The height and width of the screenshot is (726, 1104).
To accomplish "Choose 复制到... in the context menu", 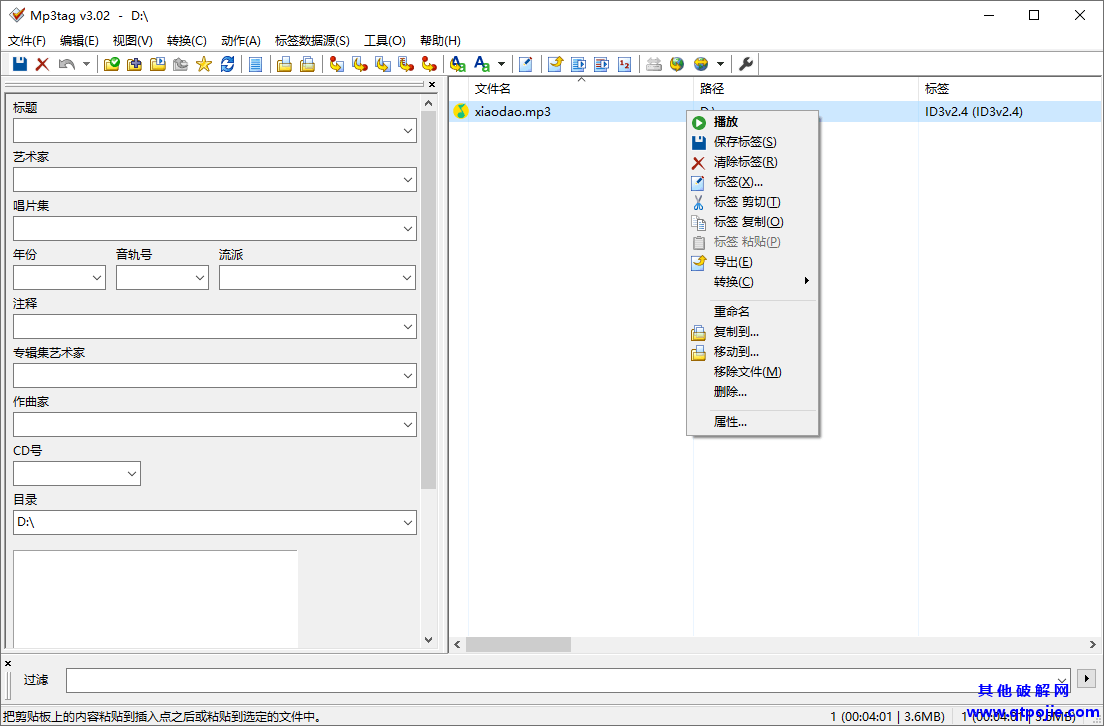I will [752, 332].
